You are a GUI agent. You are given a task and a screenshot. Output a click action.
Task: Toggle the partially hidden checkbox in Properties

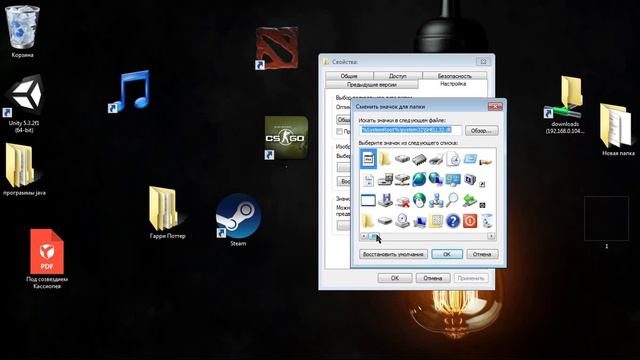click(x=340, y=131)
